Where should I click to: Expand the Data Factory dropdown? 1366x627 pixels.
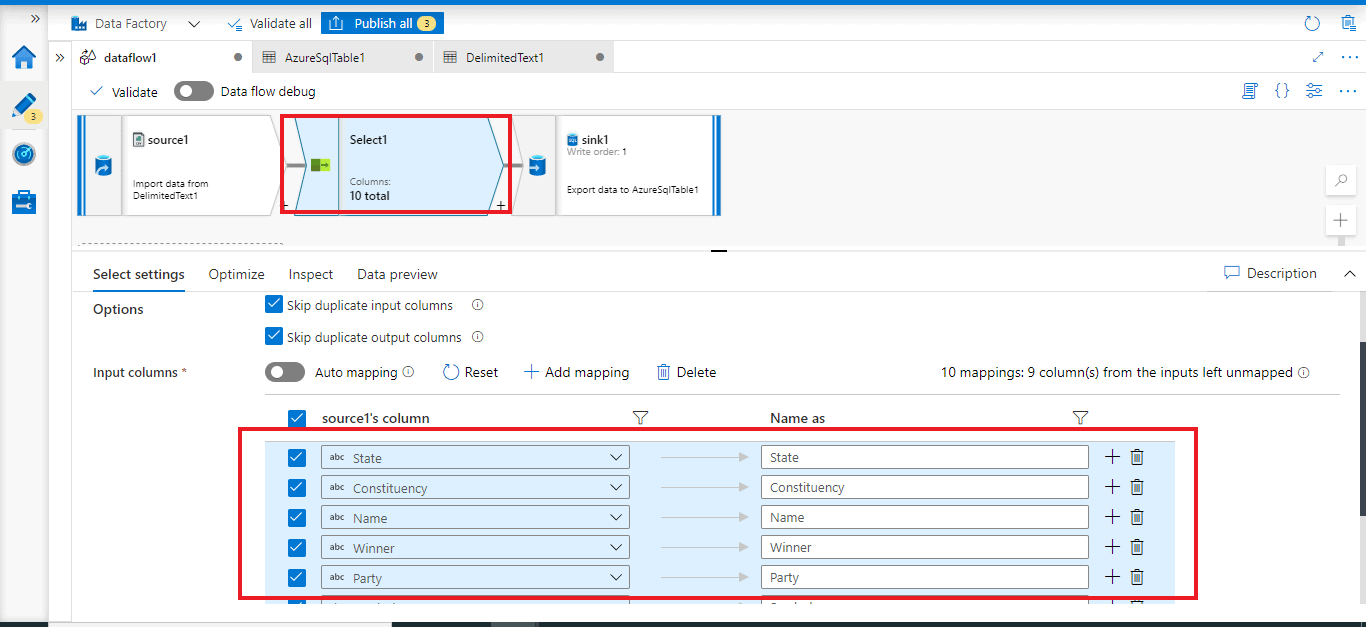[194, 23]
